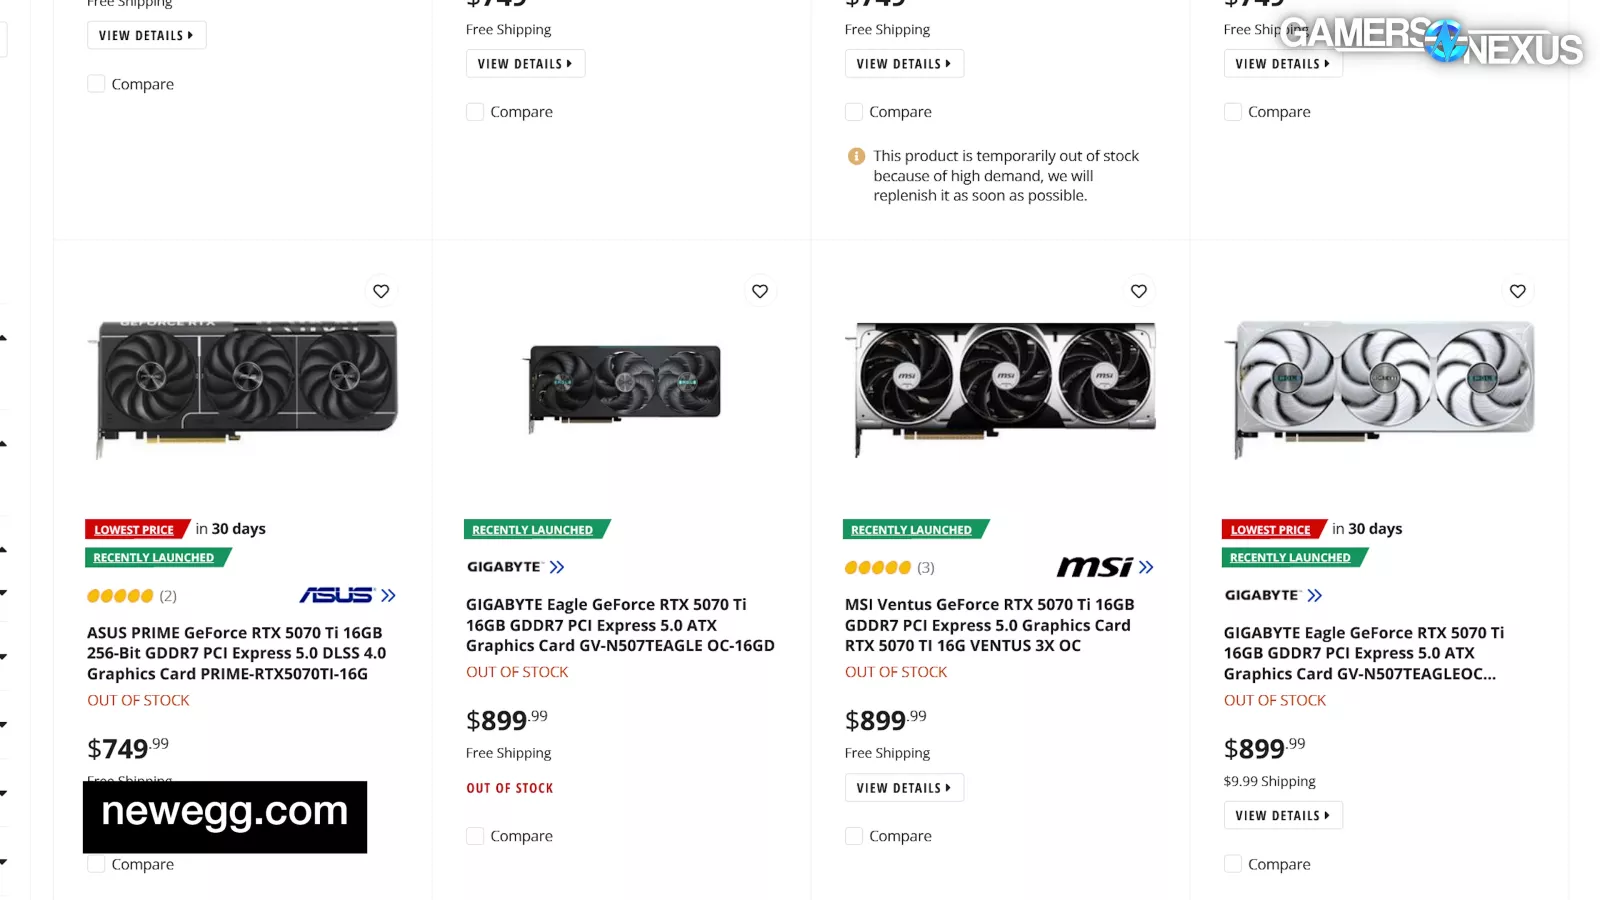Click the MSI Ventus card product image

coord(1000,385)
